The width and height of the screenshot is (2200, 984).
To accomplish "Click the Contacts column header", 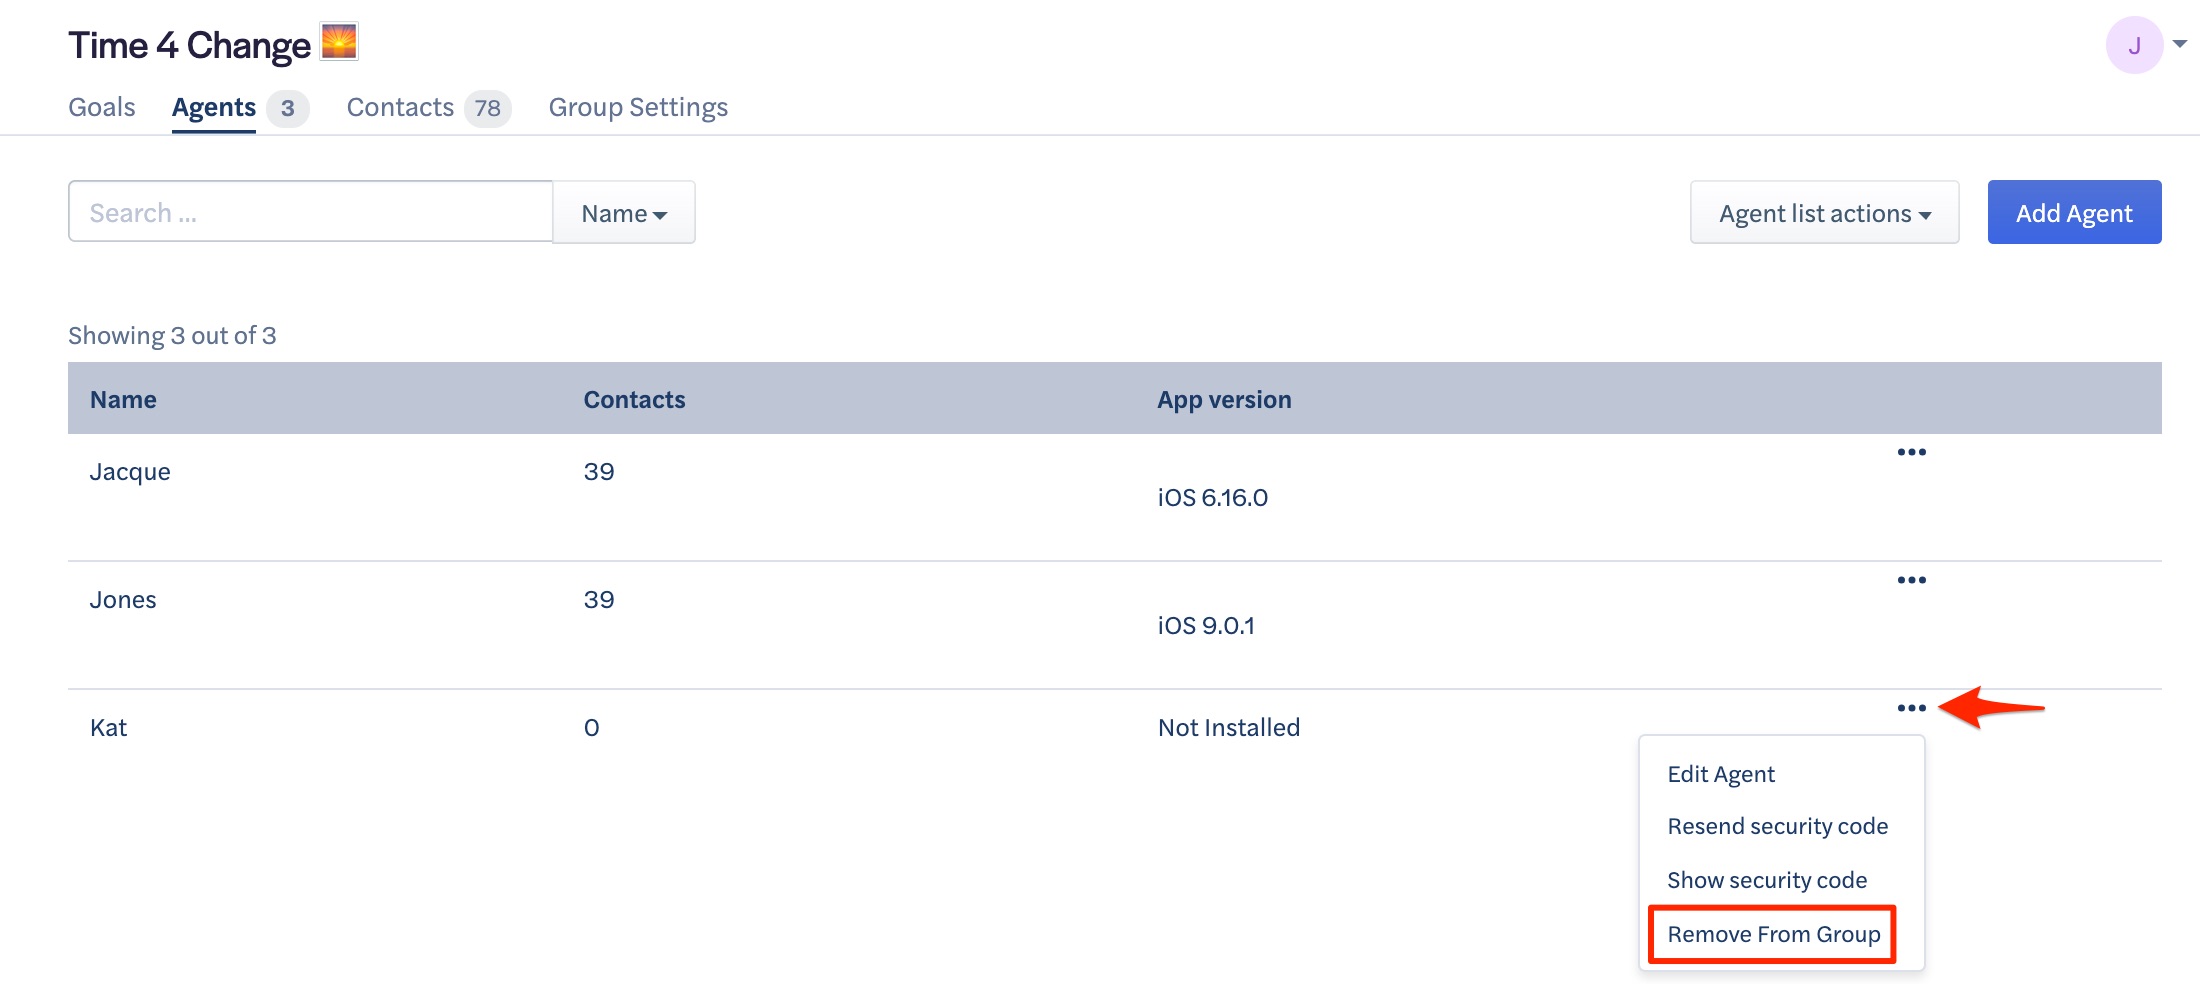I will pos(634,400).
